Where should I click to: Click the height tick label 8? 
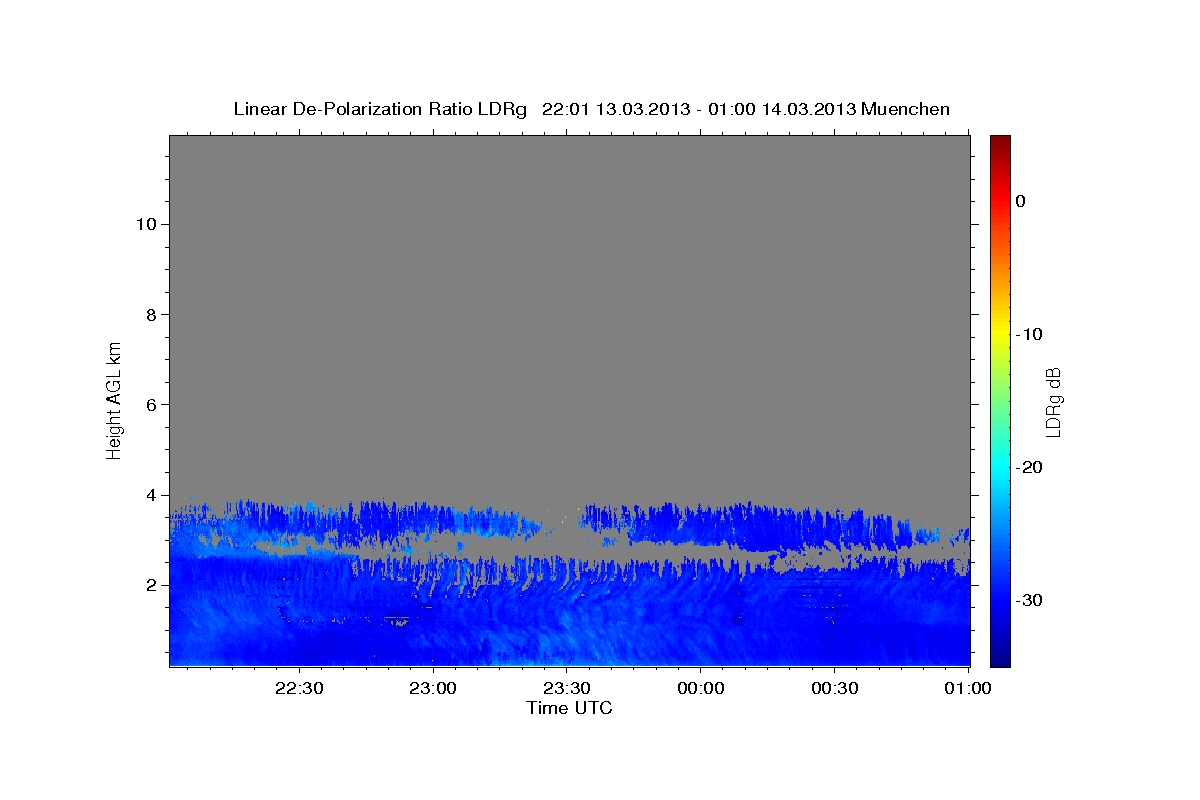coord(150,315)
